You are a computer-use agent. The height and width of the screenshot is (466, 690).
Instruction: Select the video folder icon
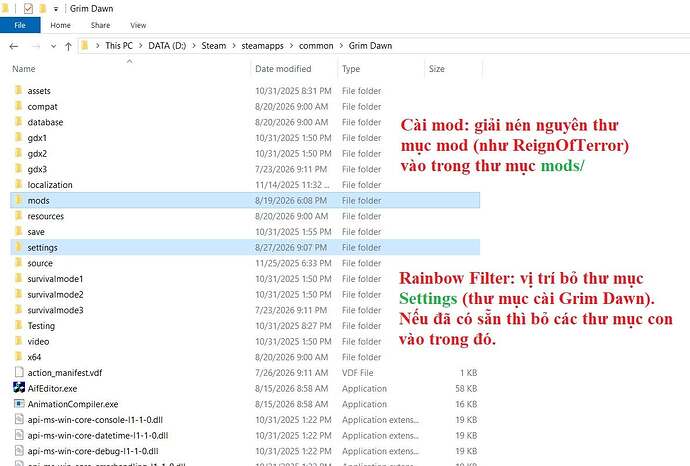click(18, 341)
